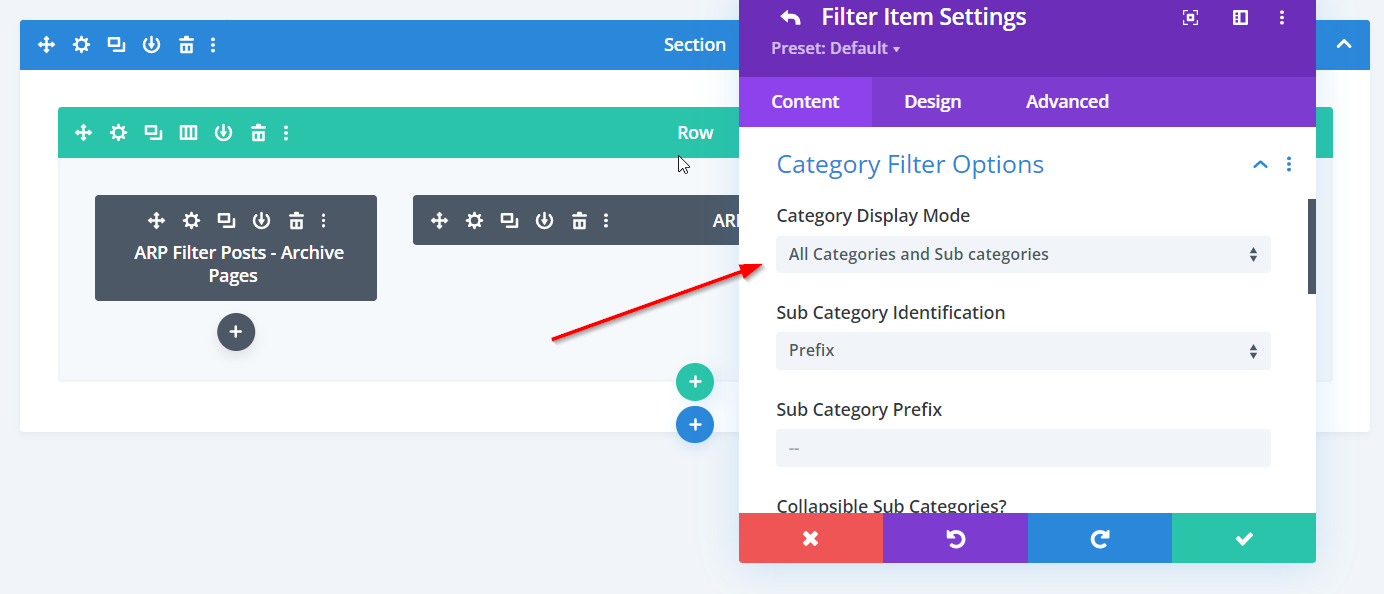The image size is (1384, 594).
Task: Toggle the settings modal expand/fullscreen icon
Action: pos(1190,18)
